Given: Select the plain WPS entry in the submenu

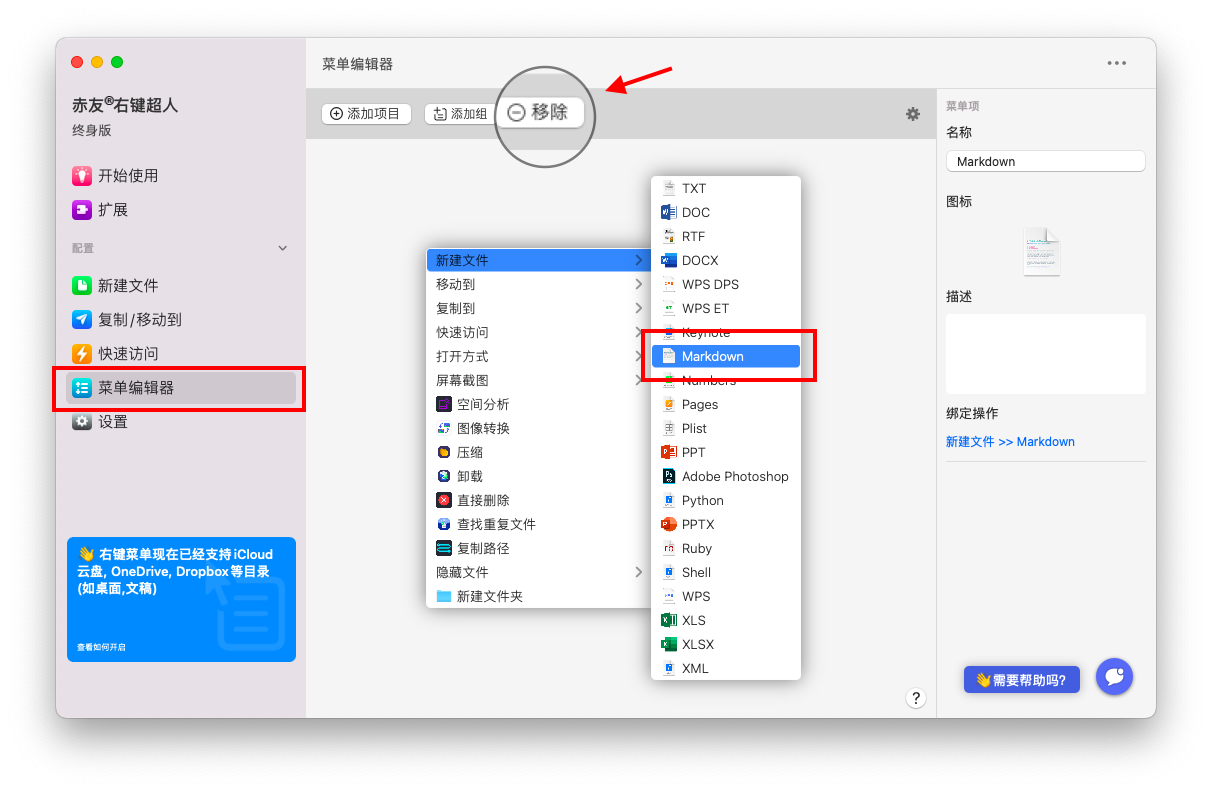Looking at the screenshot, I should pyautogui.click(x=726, y=596).
